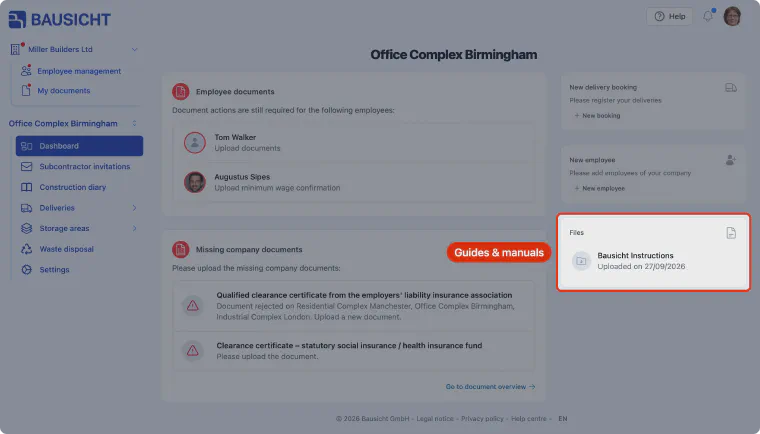The height and width of the screenshot is (434, 760).
Task: Click Augustus Sipes profile photo
Action: [195, 182]
